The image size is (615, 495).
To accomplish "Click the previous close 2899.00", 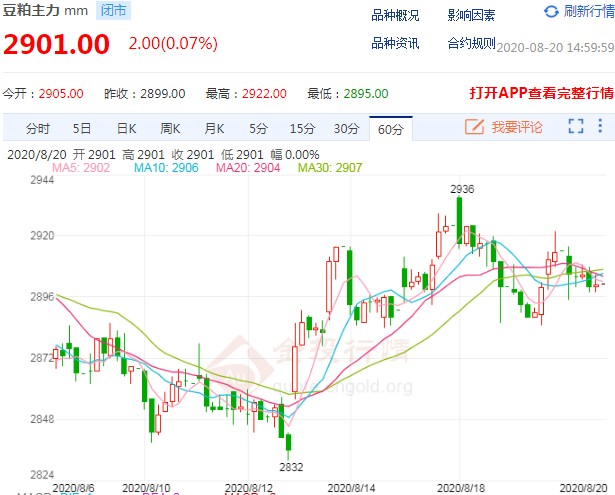I will [163, 94].
